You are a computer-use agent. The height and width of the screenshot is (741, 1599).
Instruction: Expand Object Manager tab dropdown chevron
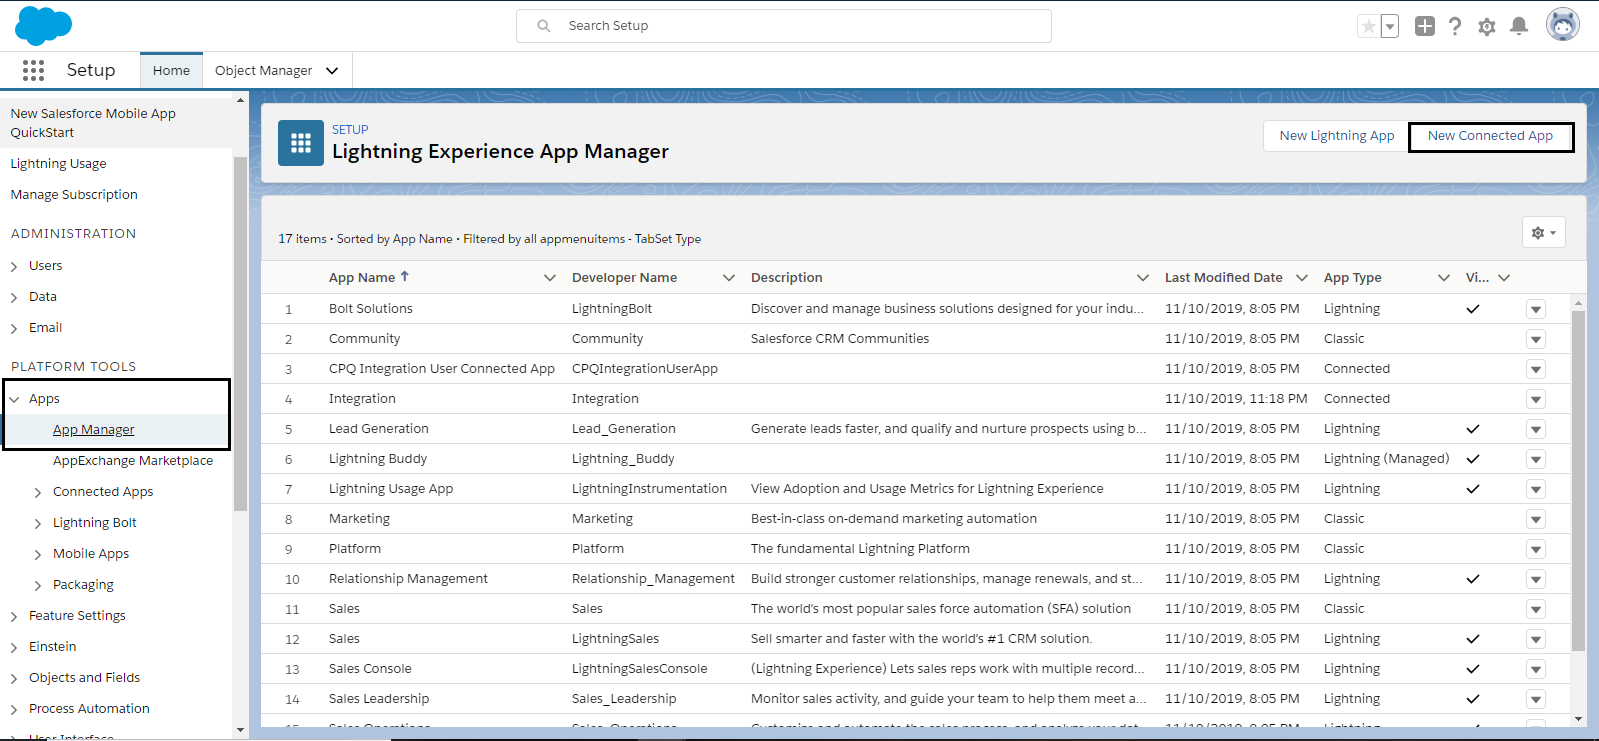point(332,70)
